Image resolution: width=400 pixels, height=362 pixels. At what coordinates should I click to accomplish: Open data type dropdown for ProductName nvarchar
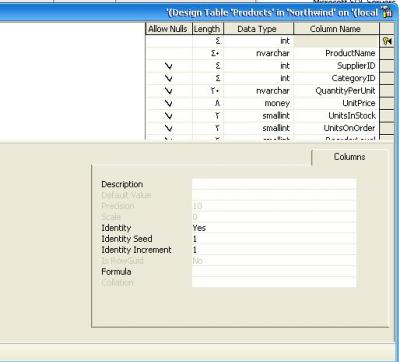point(258,53)
